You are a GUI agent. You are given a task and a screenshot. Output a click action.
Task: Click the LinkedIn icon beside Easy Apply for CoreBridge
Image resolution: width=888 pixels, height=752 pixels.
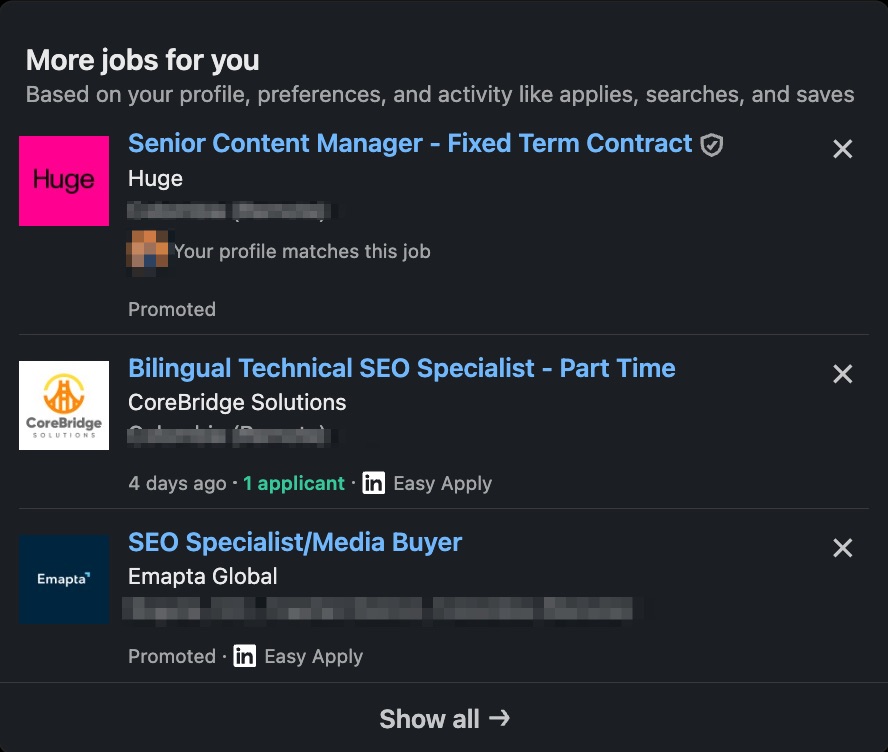click(x=373, y=483)
